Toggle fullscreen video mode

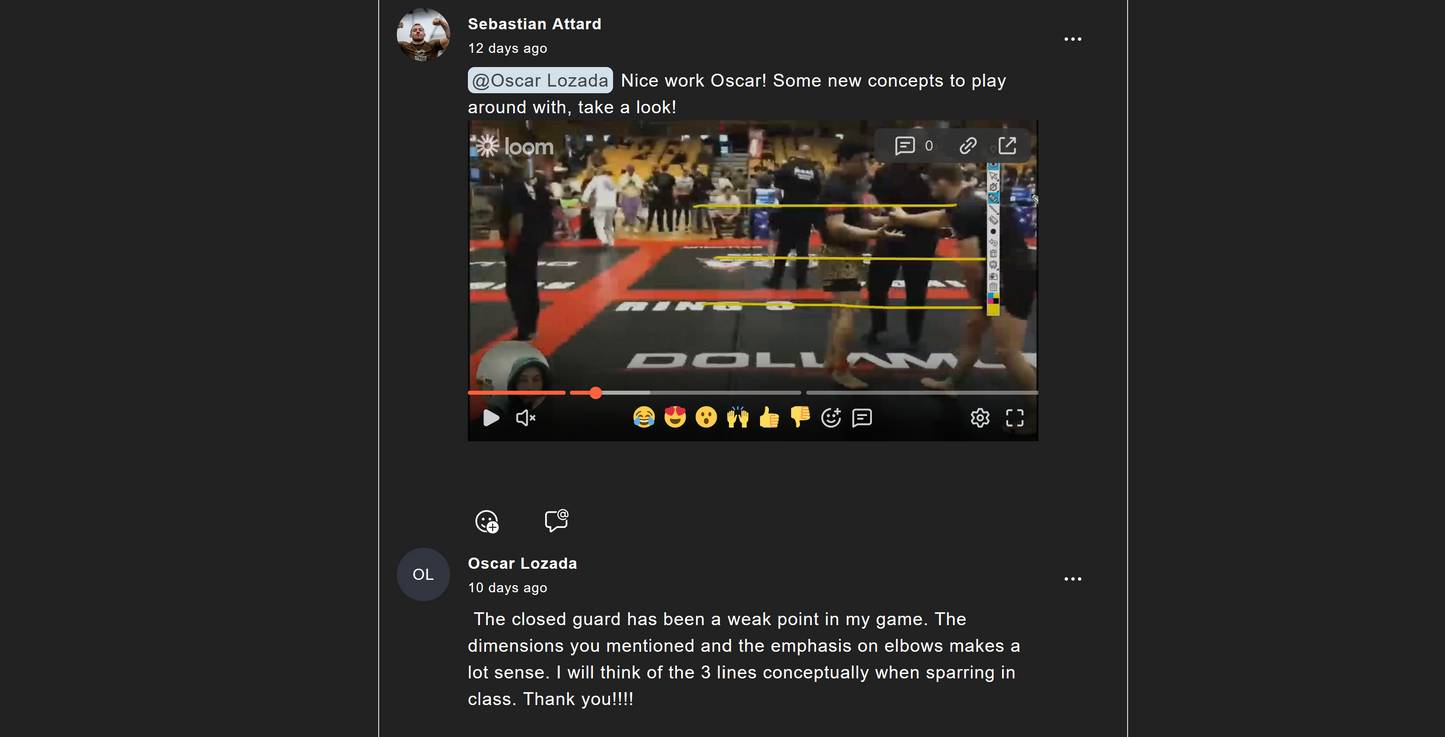[x=1015, y=418]
